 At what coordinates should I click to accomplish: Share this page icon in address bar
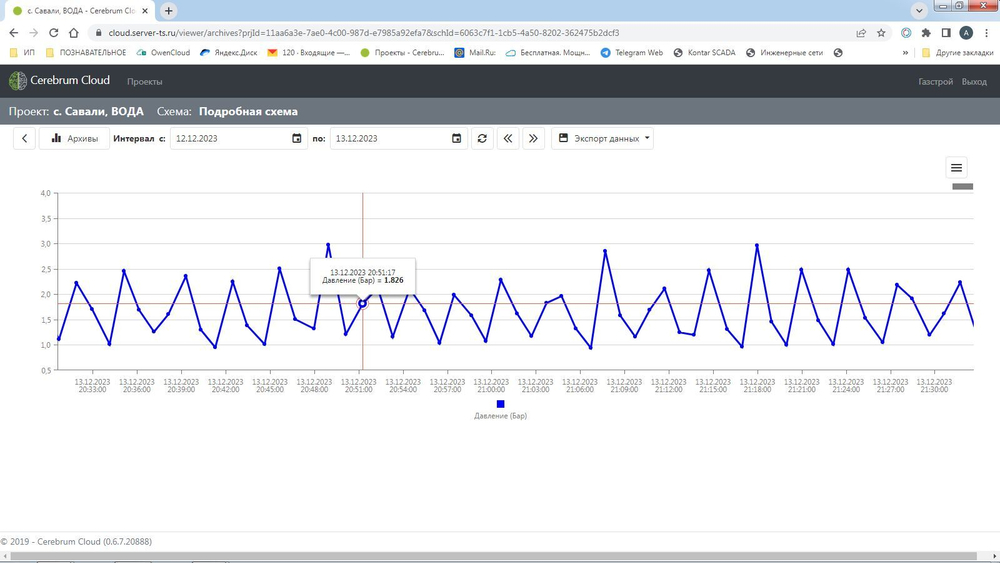click(861, 33)
